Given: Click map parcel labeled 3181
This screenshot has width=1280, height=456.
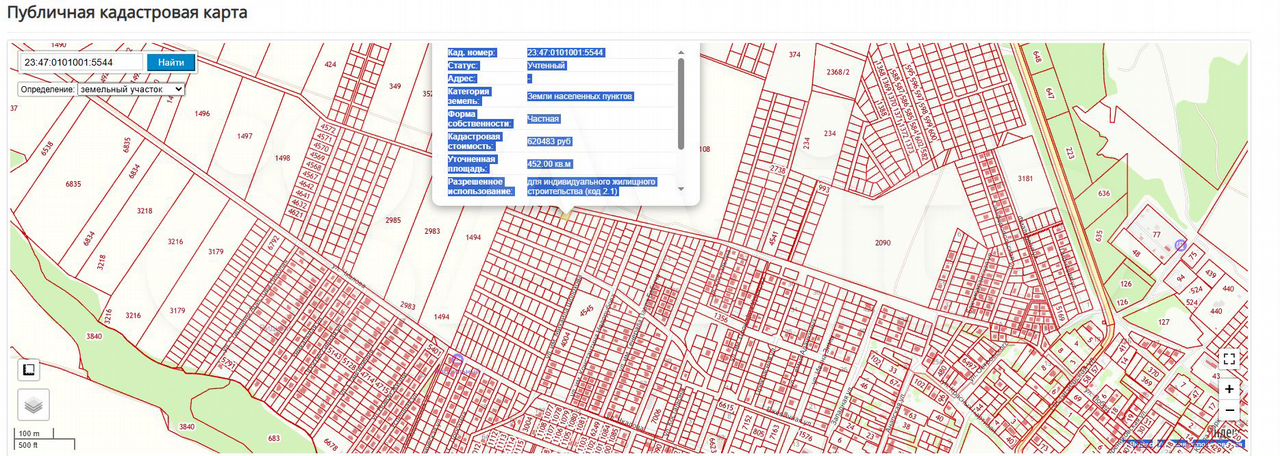Looking at the screenshot, I should coord(1024,178).
